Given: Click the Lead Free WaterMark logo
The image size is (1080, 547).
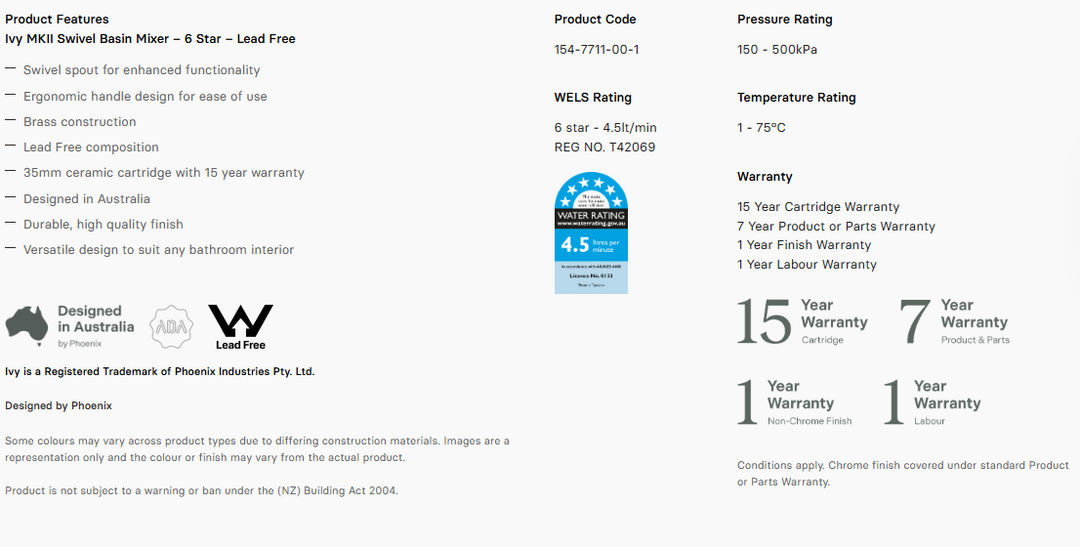Looking at the screenshot, I should [x=240, y=327].
